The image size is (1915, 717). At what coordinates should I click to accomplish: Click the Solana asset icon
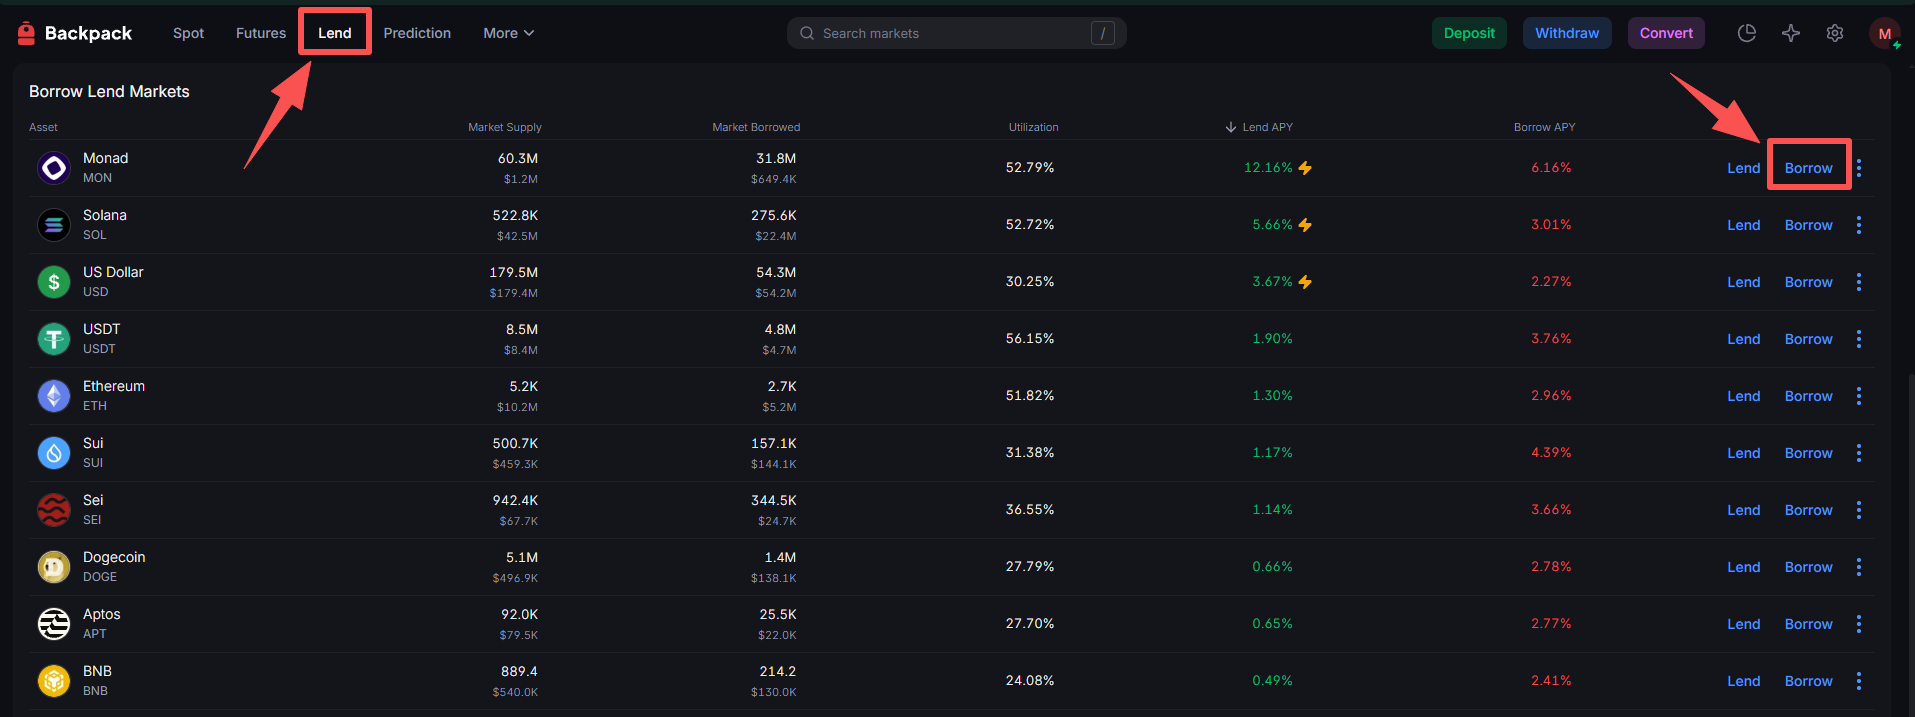pos(54,225)
